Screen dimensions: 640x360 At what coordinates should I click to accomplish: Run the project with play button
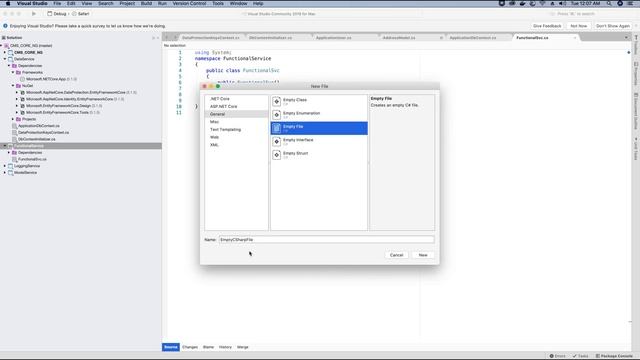click(x=33, y=13)
